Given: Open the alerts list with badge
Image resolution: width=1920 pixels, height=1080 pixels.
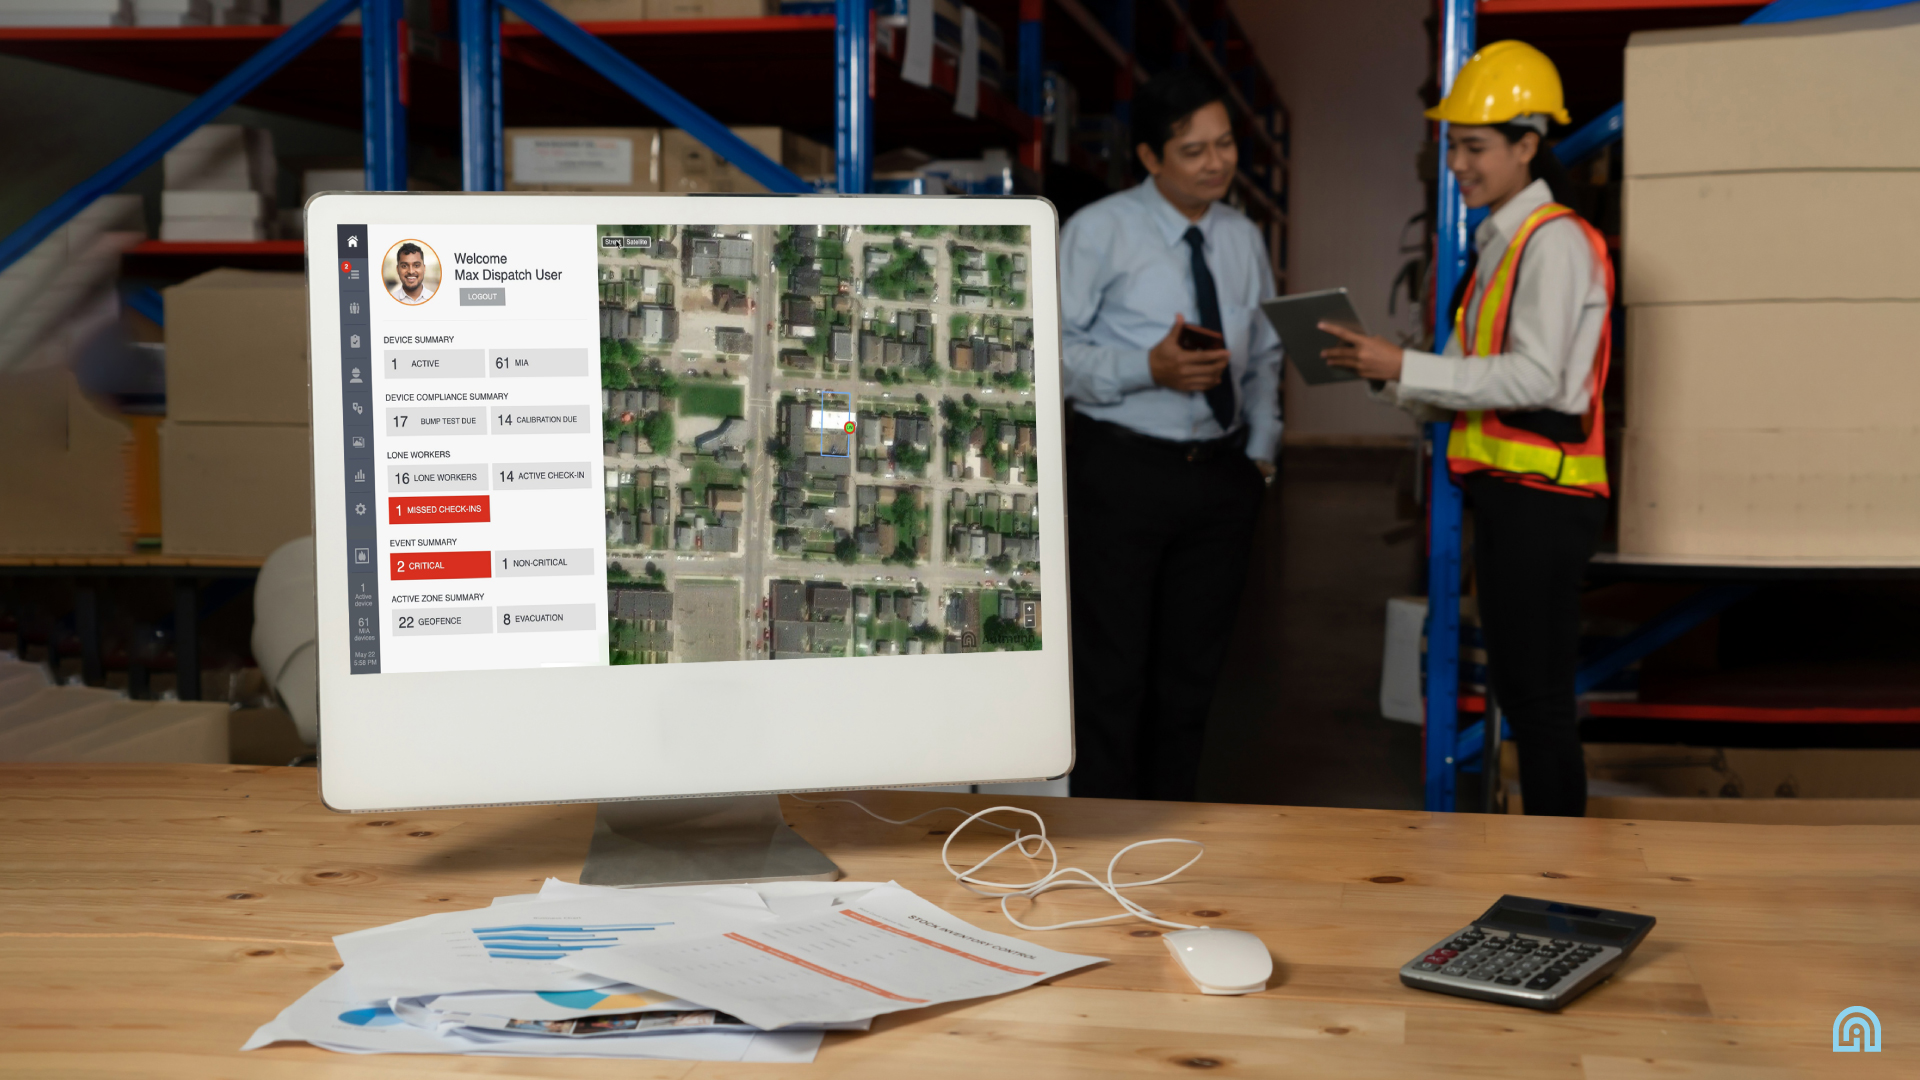Looking at the screenshot, I should 353,273.
